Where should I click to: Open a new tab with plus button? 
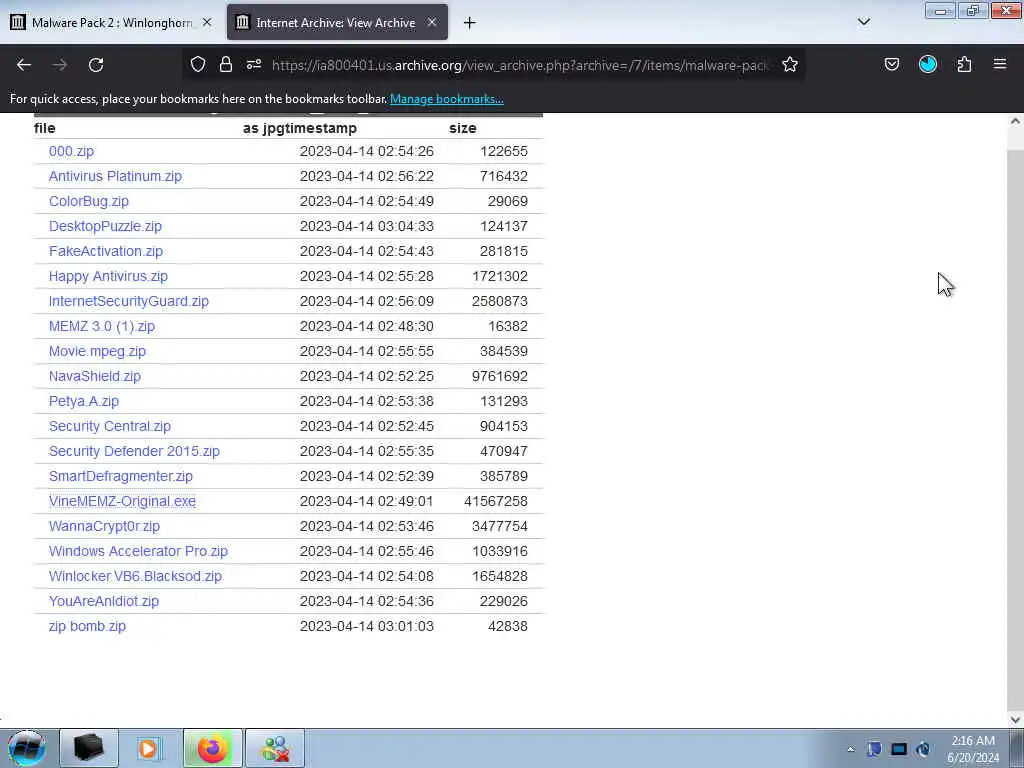470,23
